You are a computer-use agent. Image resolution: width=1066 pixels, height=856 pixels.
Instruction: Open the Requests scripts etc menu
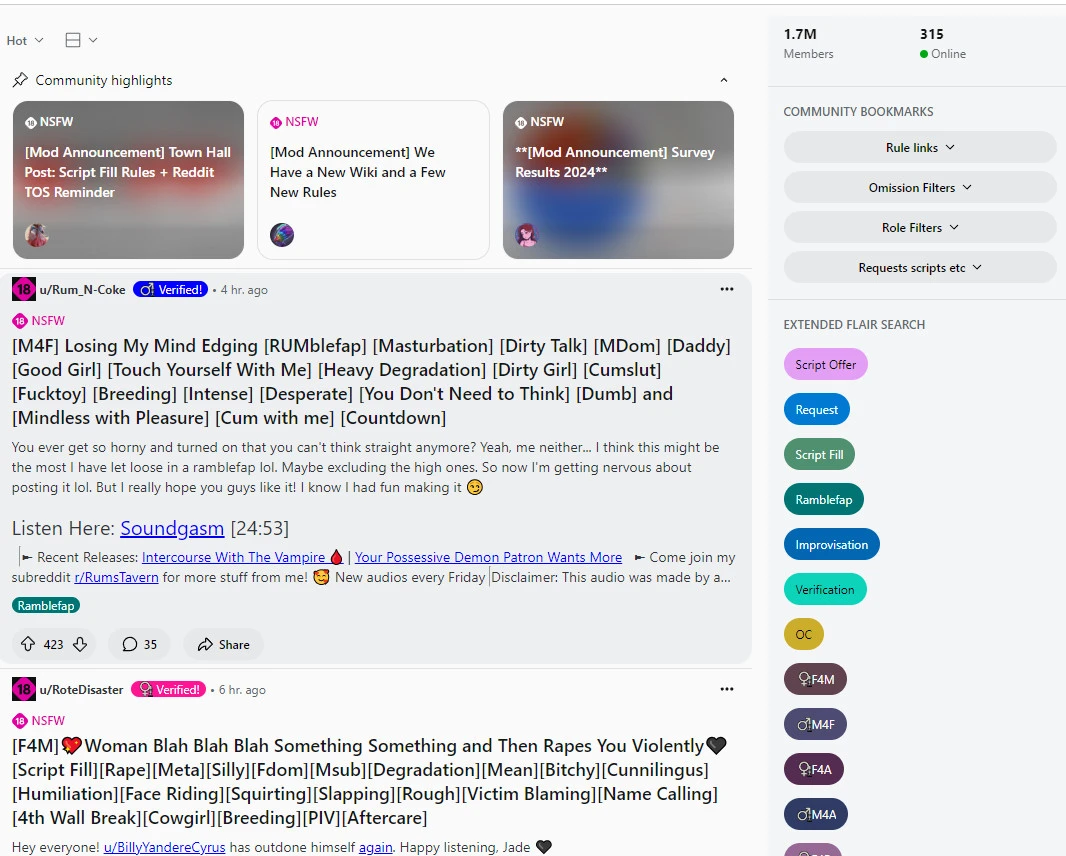click(x=919, y=268)
